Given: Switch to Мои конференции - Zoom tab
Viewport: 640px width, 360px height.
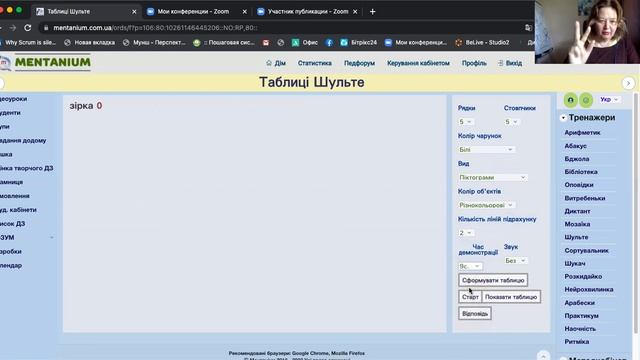Looking at the screenshot, I should (193, 11).
